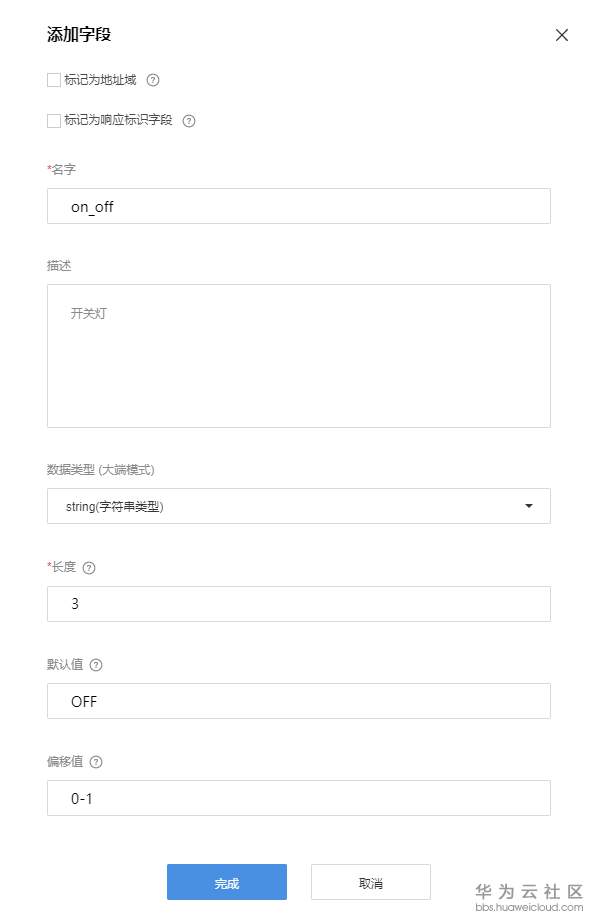
Task: Click the 偏移值 help icon
Action: 96,762
